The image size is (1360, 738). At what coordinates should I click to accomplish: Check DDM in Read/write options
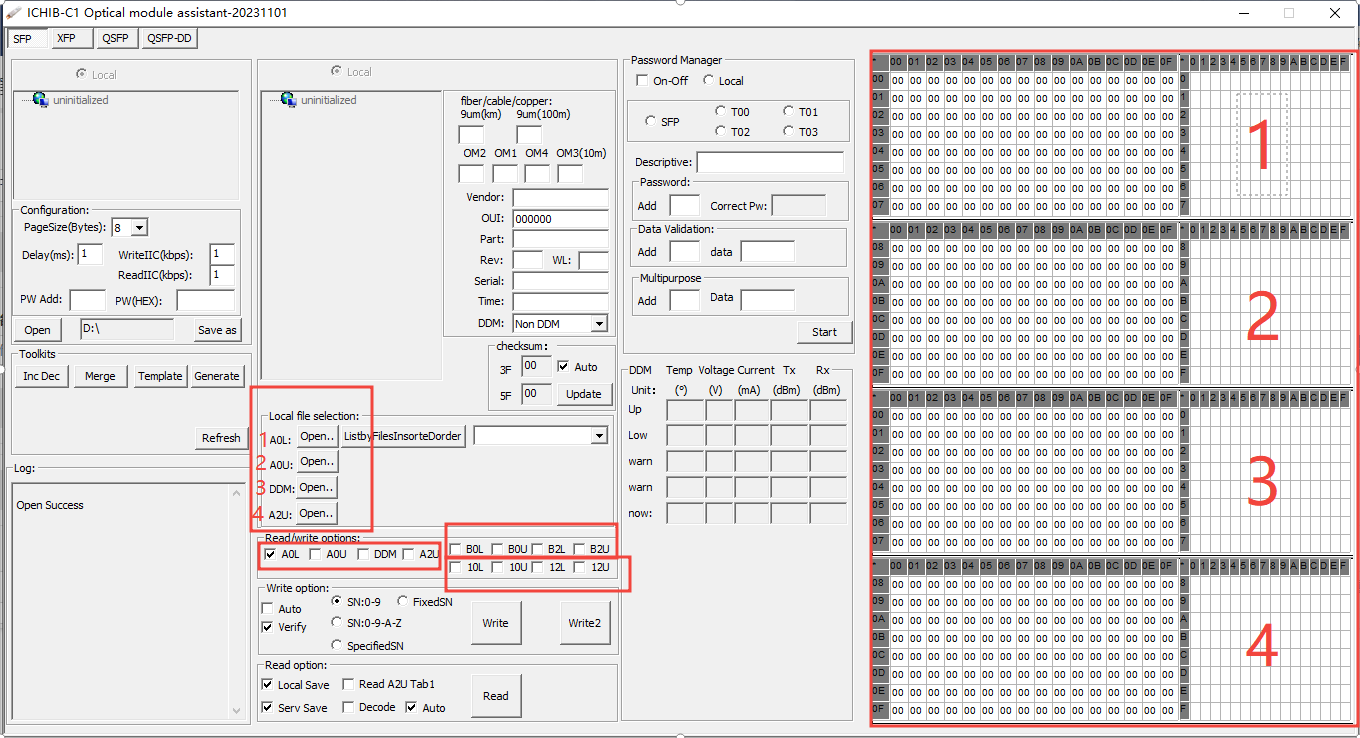364,553
